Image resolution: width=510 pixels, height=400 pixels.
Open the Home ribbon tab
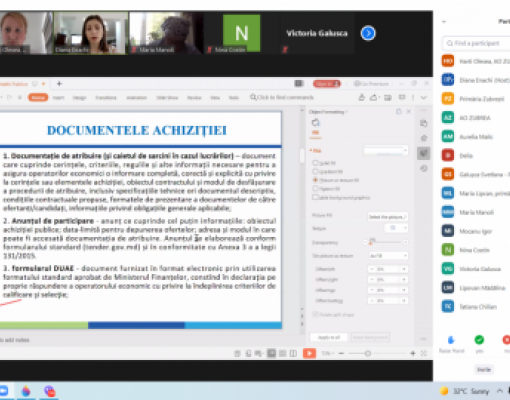(x=38, y=97)
